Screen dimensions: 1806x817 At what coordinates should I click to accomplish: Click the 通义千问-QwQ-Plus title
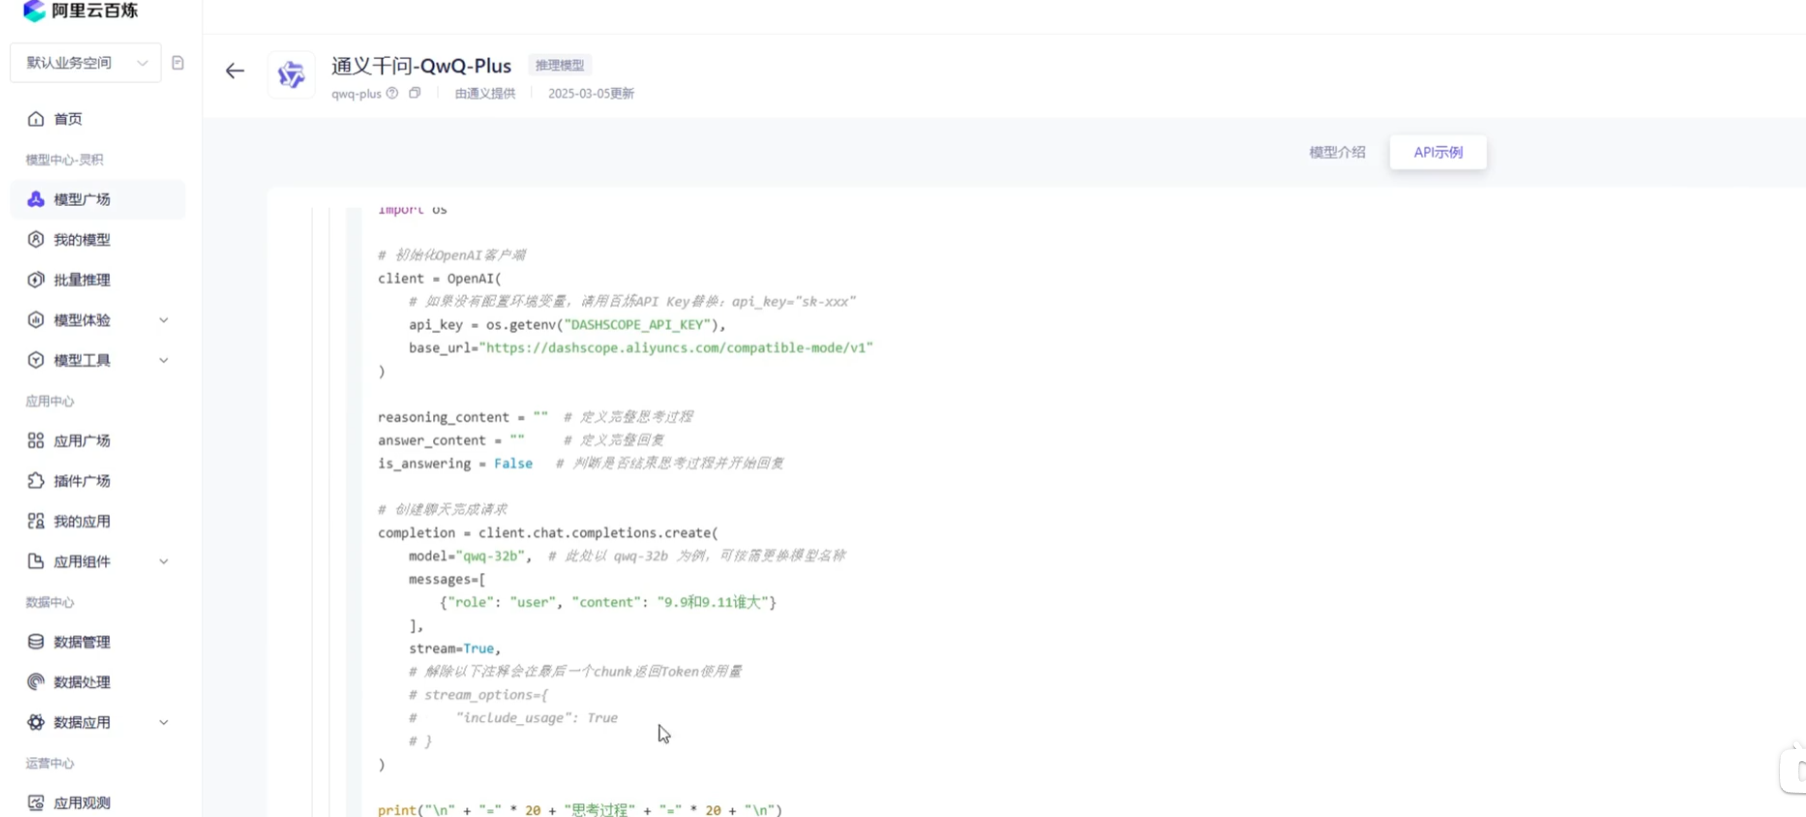pos(421,65)
